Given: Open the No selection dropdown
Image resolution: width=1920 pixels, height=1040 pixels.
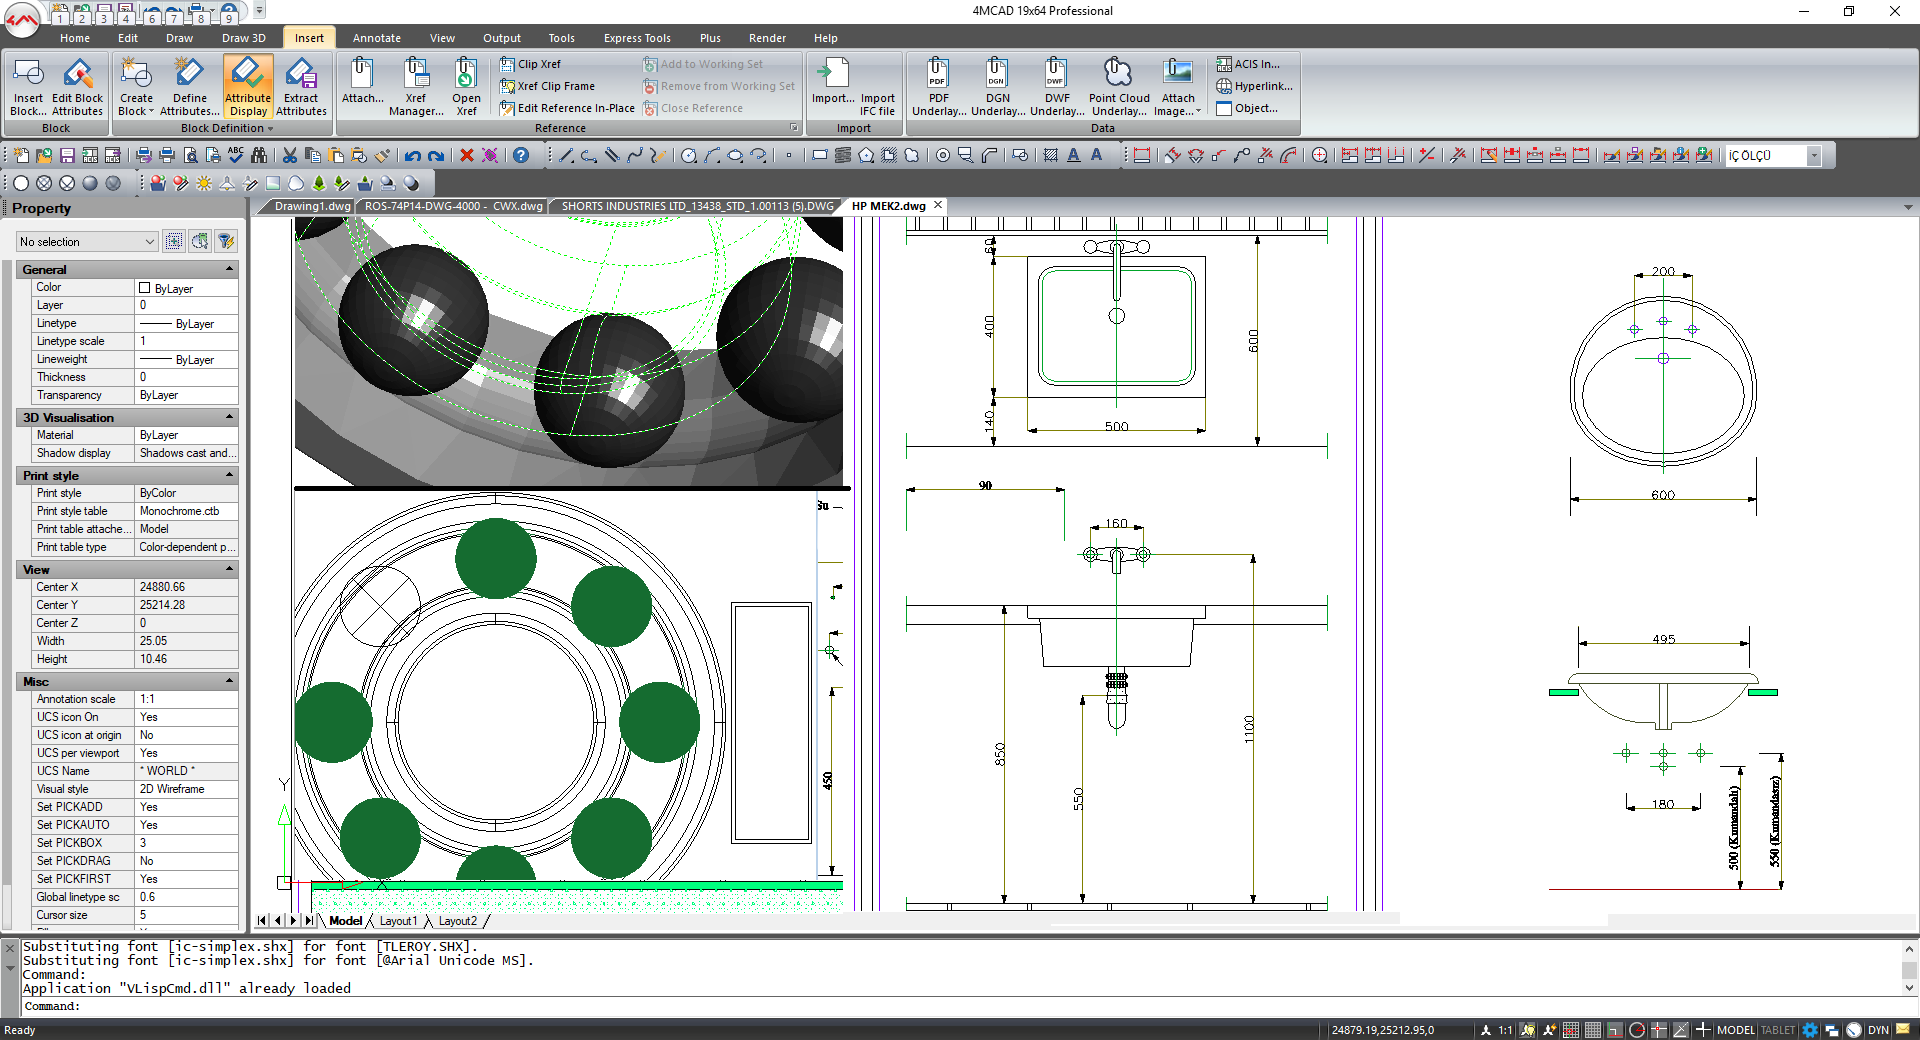Looking at the screenshot, I should point(87,242).
